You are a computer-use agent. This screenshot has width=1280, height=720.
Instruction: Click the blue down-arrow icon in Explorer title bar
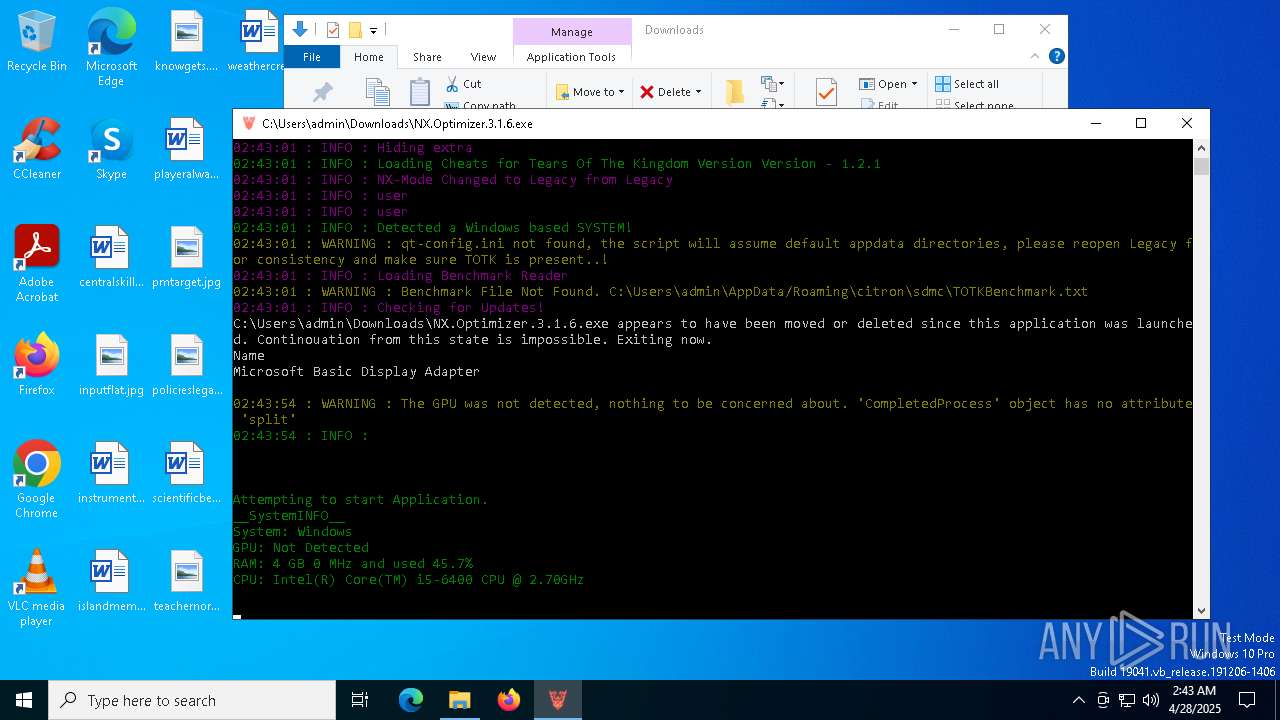[299, 30]
